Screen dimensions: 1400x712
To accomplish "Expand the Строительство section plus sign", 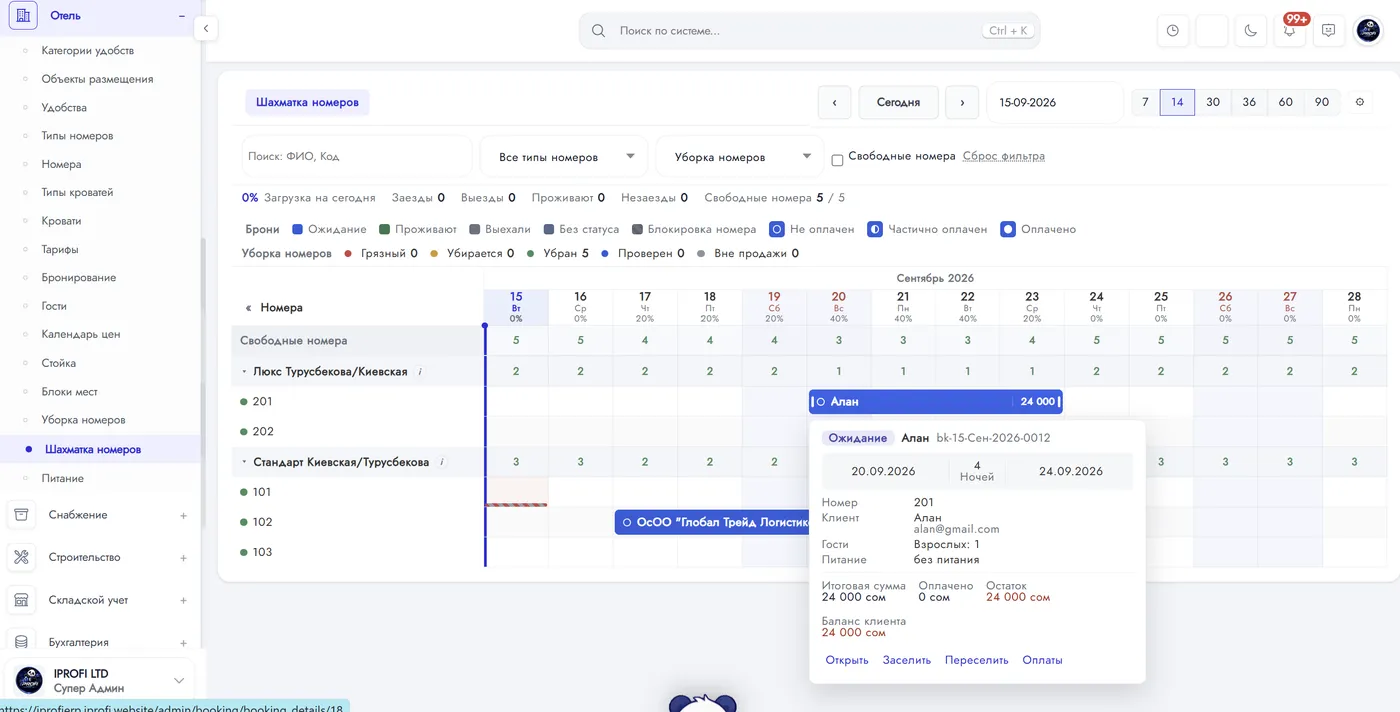I will 183,558.
